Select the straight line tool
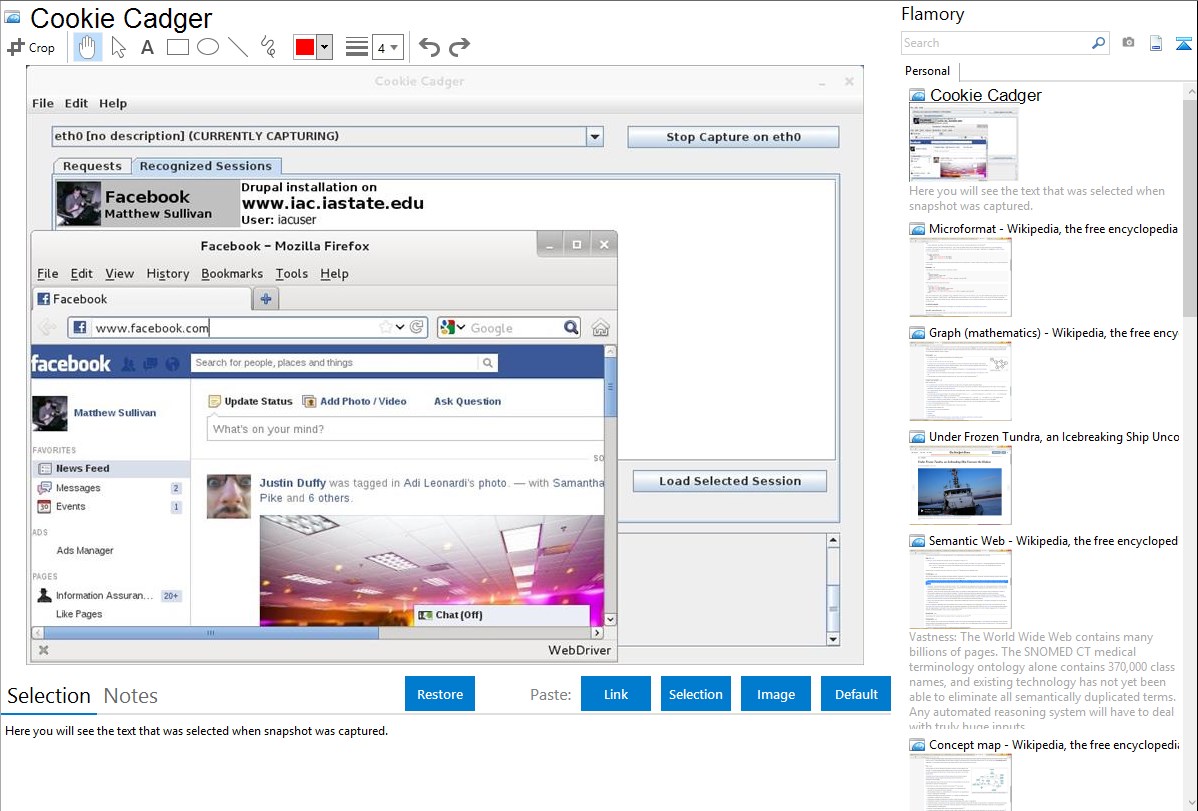The width and height of the screenshot is (1198, 811). (x=238, y=47)
